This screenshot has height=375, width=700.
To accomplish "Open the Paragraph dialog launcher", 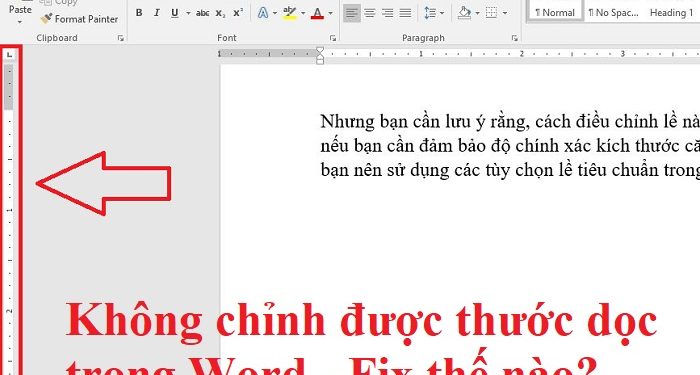I will (x=514, y=38).
